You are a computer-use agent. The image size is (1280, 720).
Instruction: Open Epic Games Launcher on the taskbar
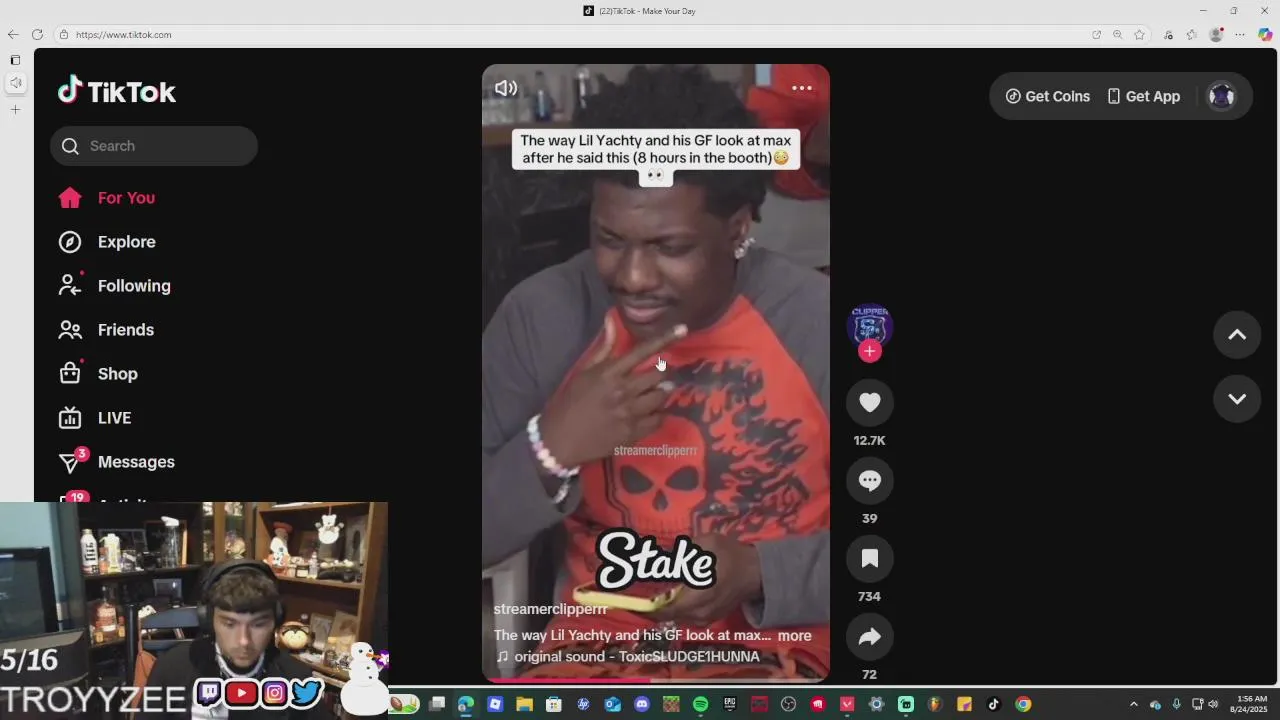coord(730,705)
